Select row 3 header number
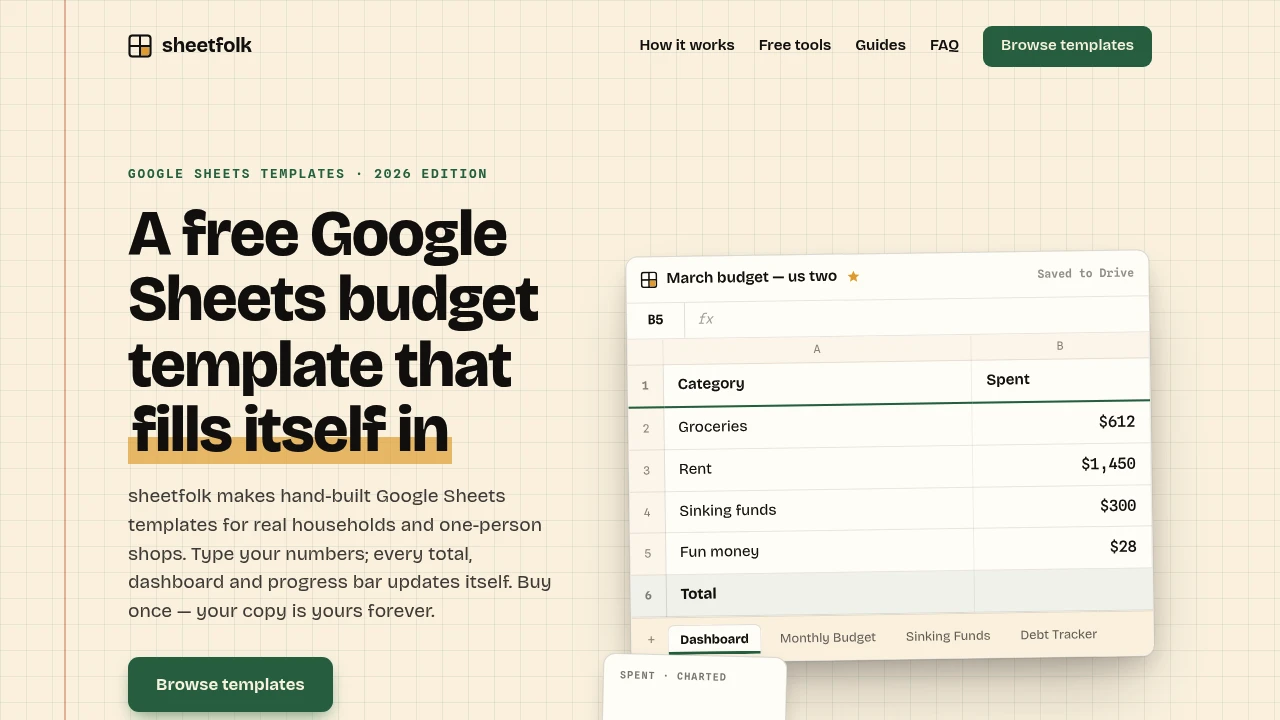 click(x=647, y=470)
